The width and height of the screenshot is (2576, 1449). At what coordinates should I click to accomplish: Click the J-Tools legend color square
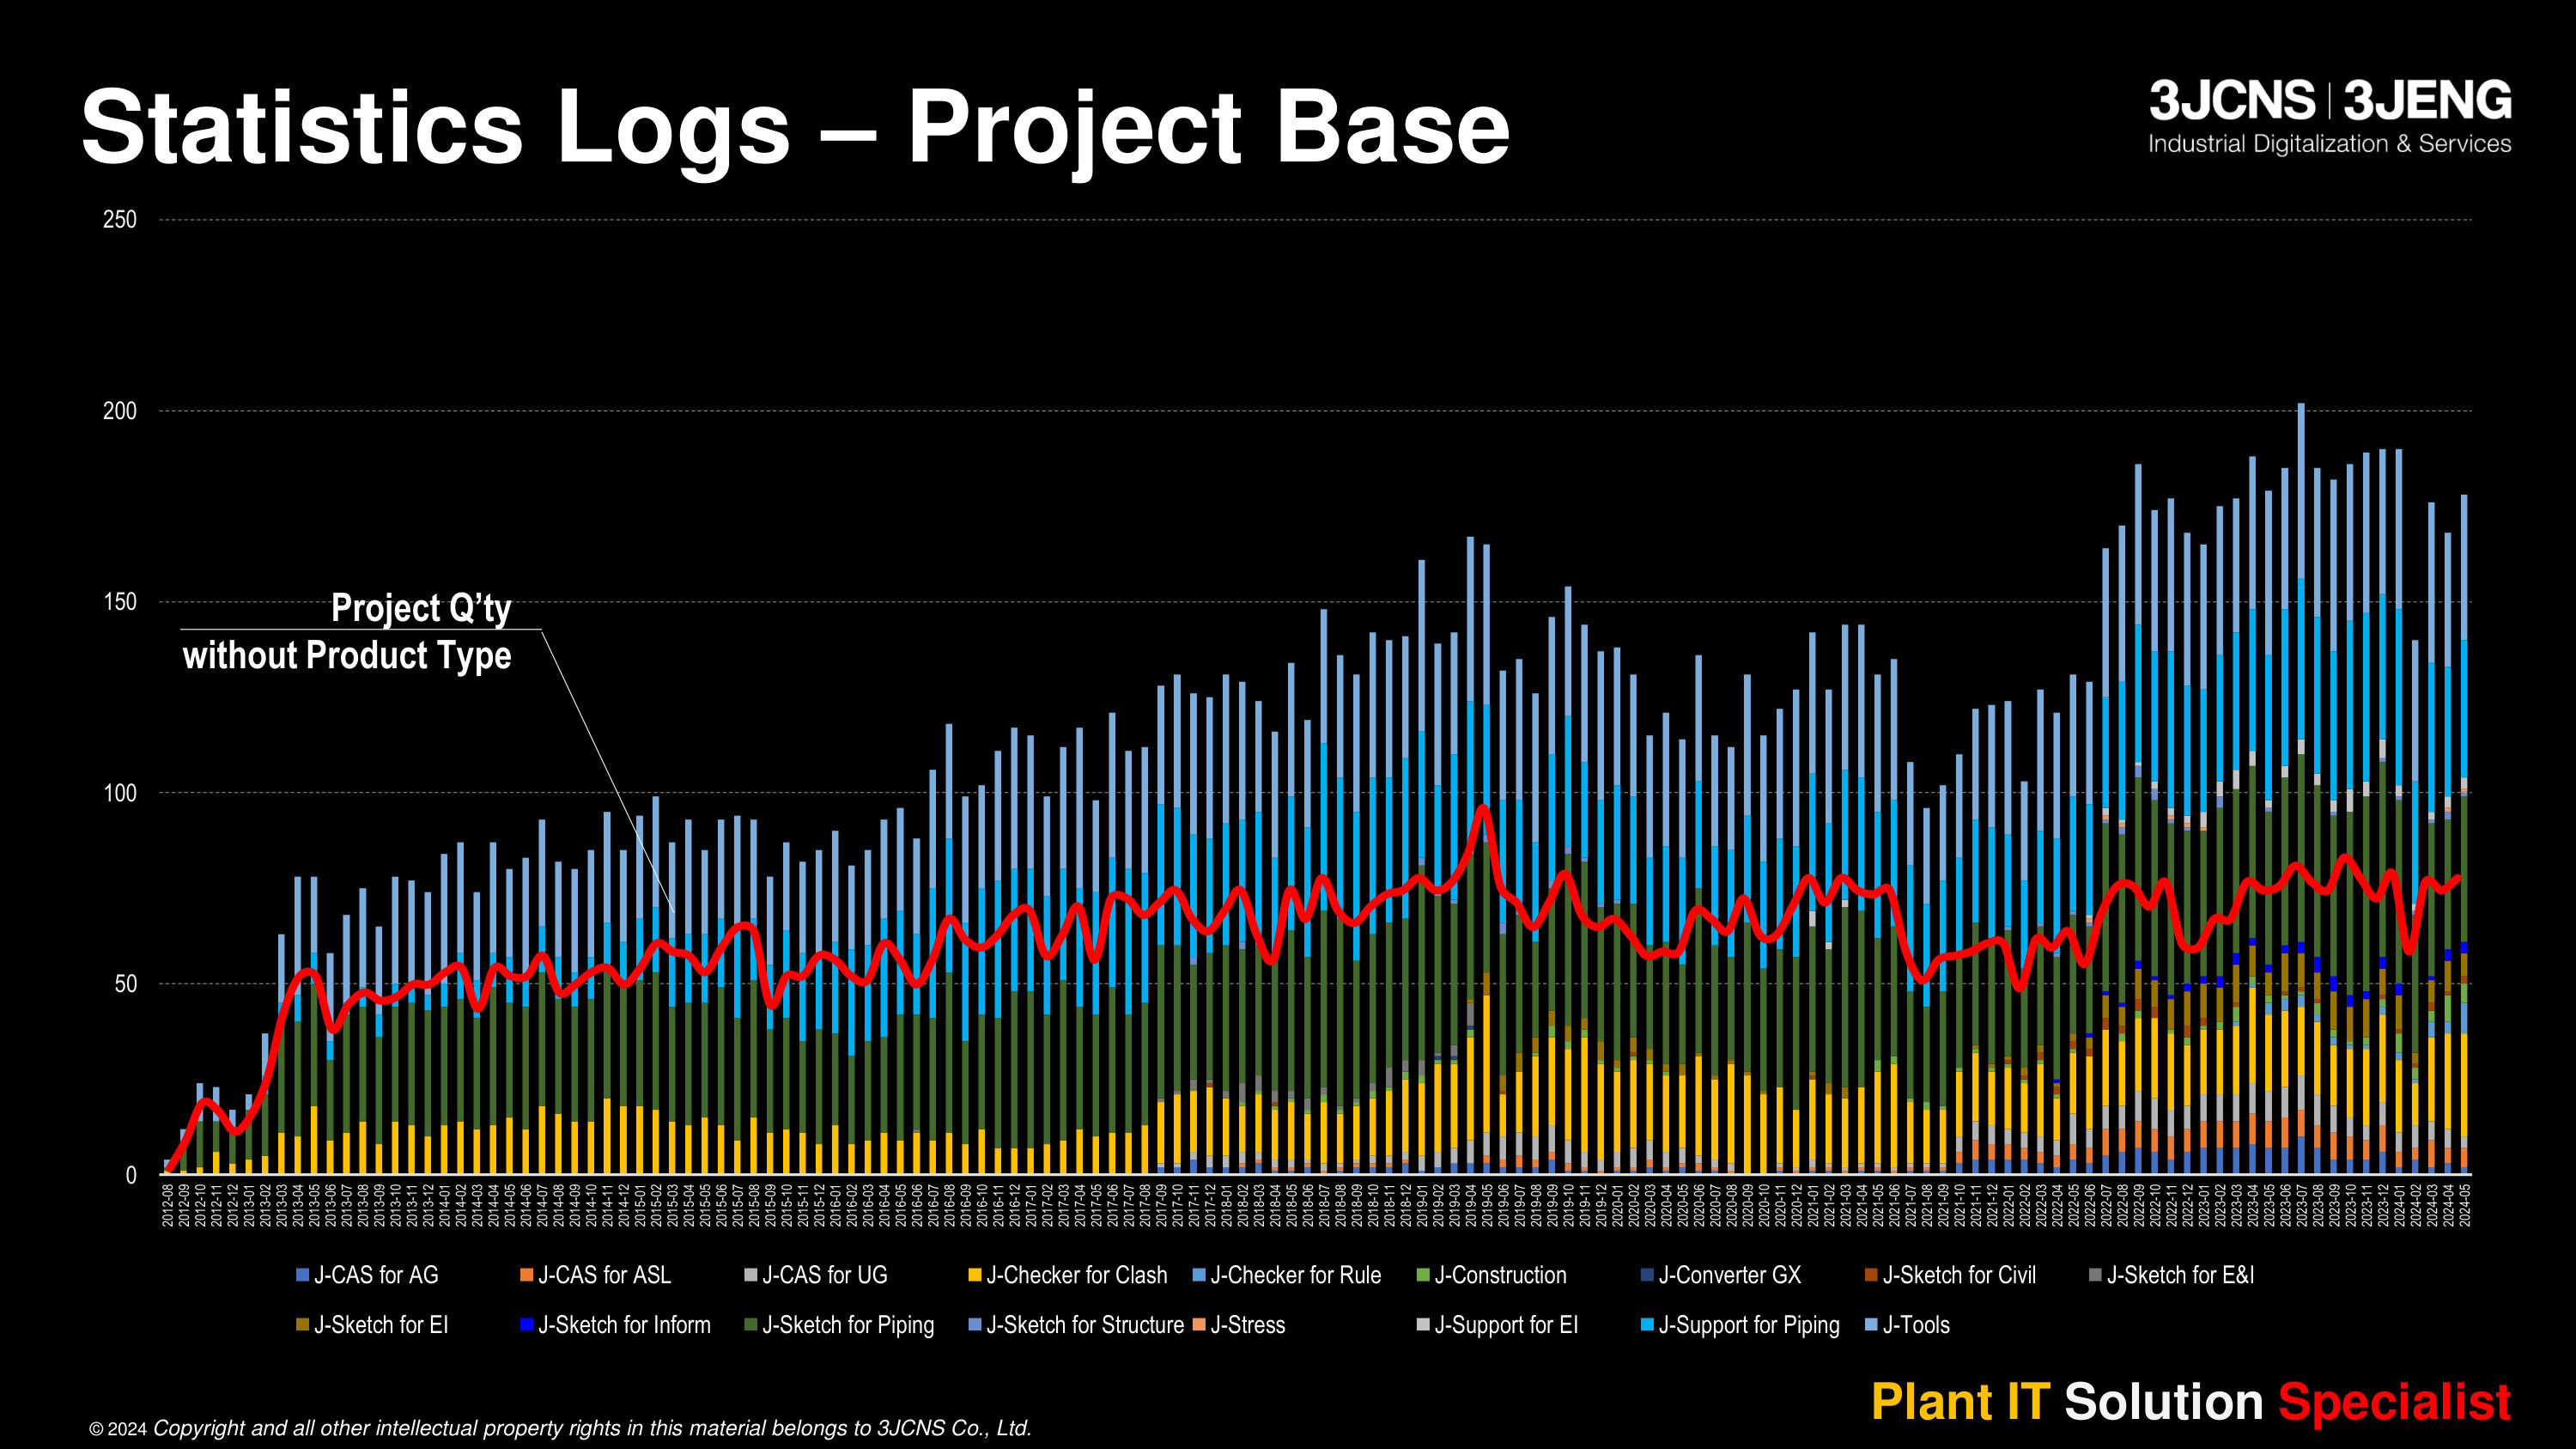(1870, 1325)
